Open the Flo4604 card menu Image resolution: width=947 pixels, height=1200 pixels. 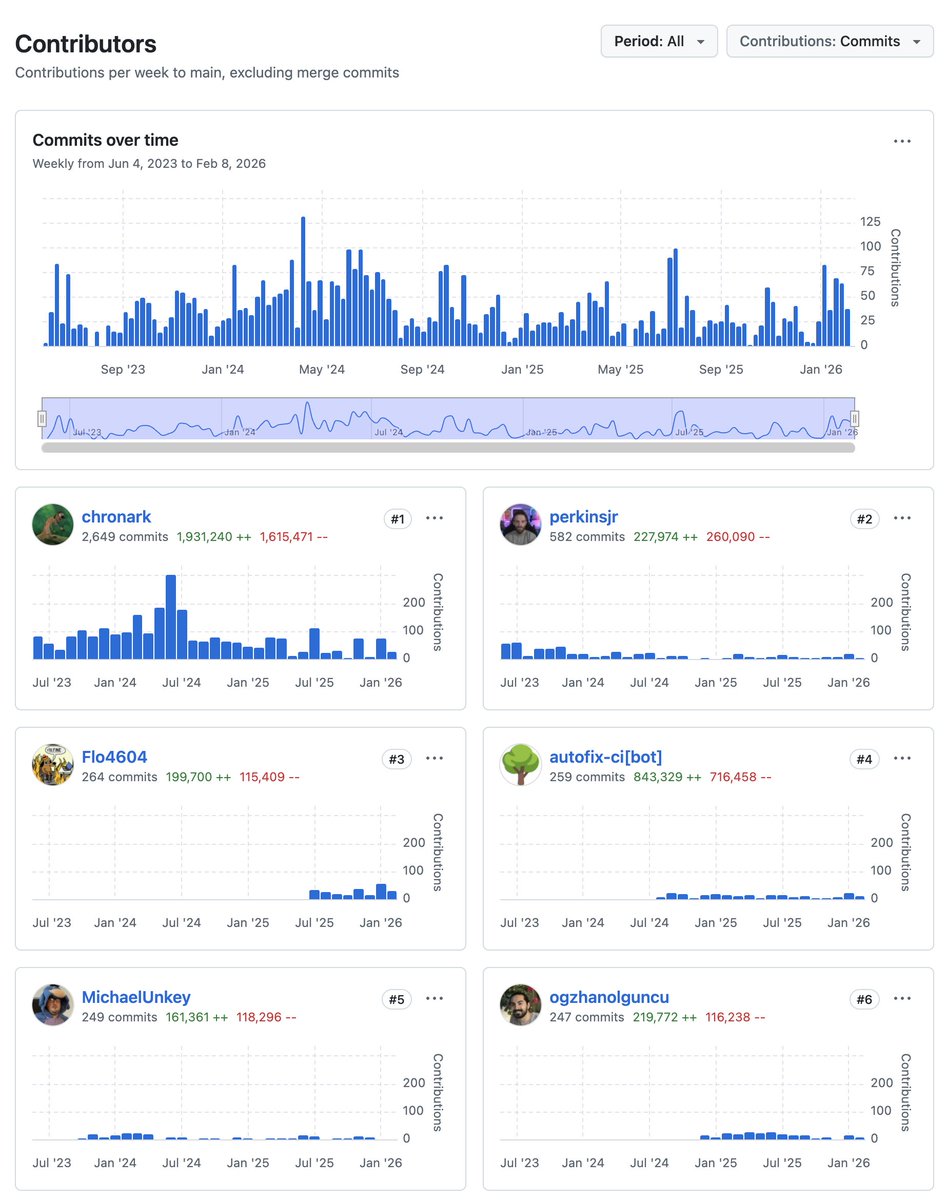[x=434, y=758]
